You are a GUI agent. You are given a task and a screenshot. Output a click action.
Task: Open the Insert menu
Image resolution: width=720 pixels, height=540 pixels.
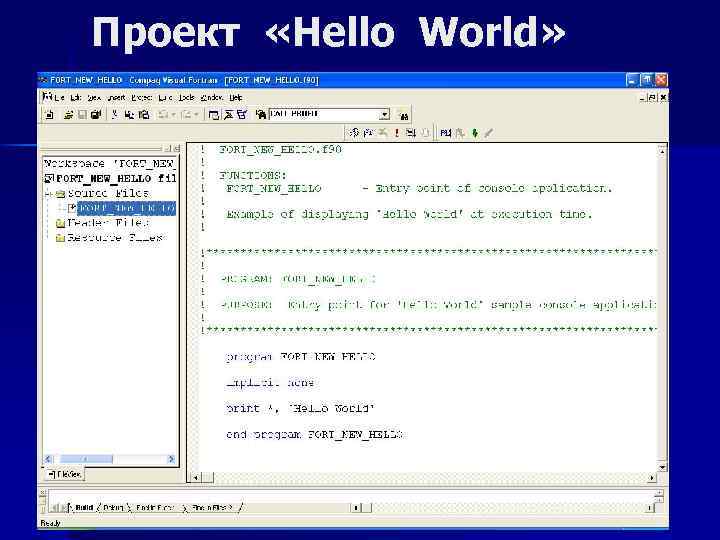(x=116, y=98)
